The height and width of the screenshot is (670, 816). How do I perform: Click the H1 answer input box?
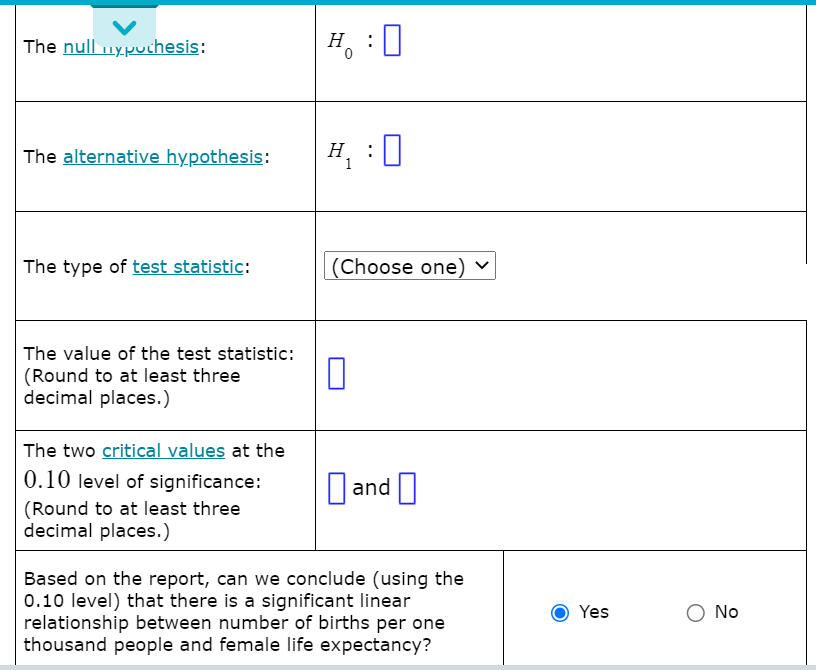coord(391,149)
